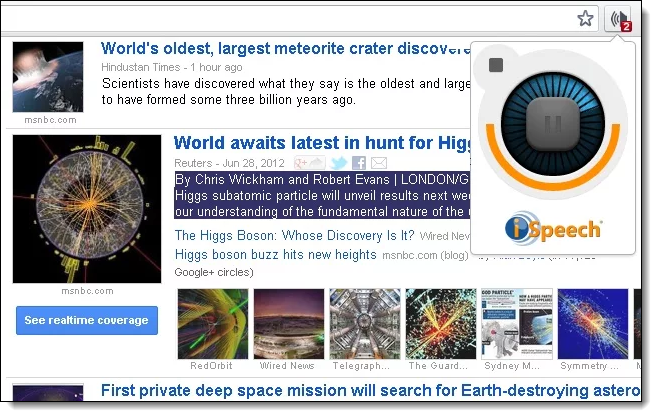Share the Higgs story on Facebook
The width and height of the screenshot is (657, 417).
tap(359, 163)
